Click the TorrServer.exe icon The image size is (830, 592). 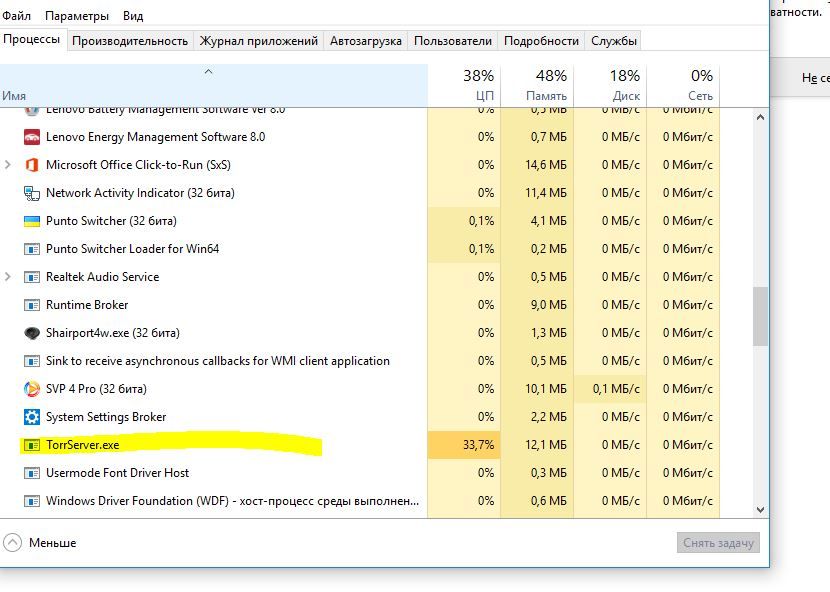(x=32, y=445)
